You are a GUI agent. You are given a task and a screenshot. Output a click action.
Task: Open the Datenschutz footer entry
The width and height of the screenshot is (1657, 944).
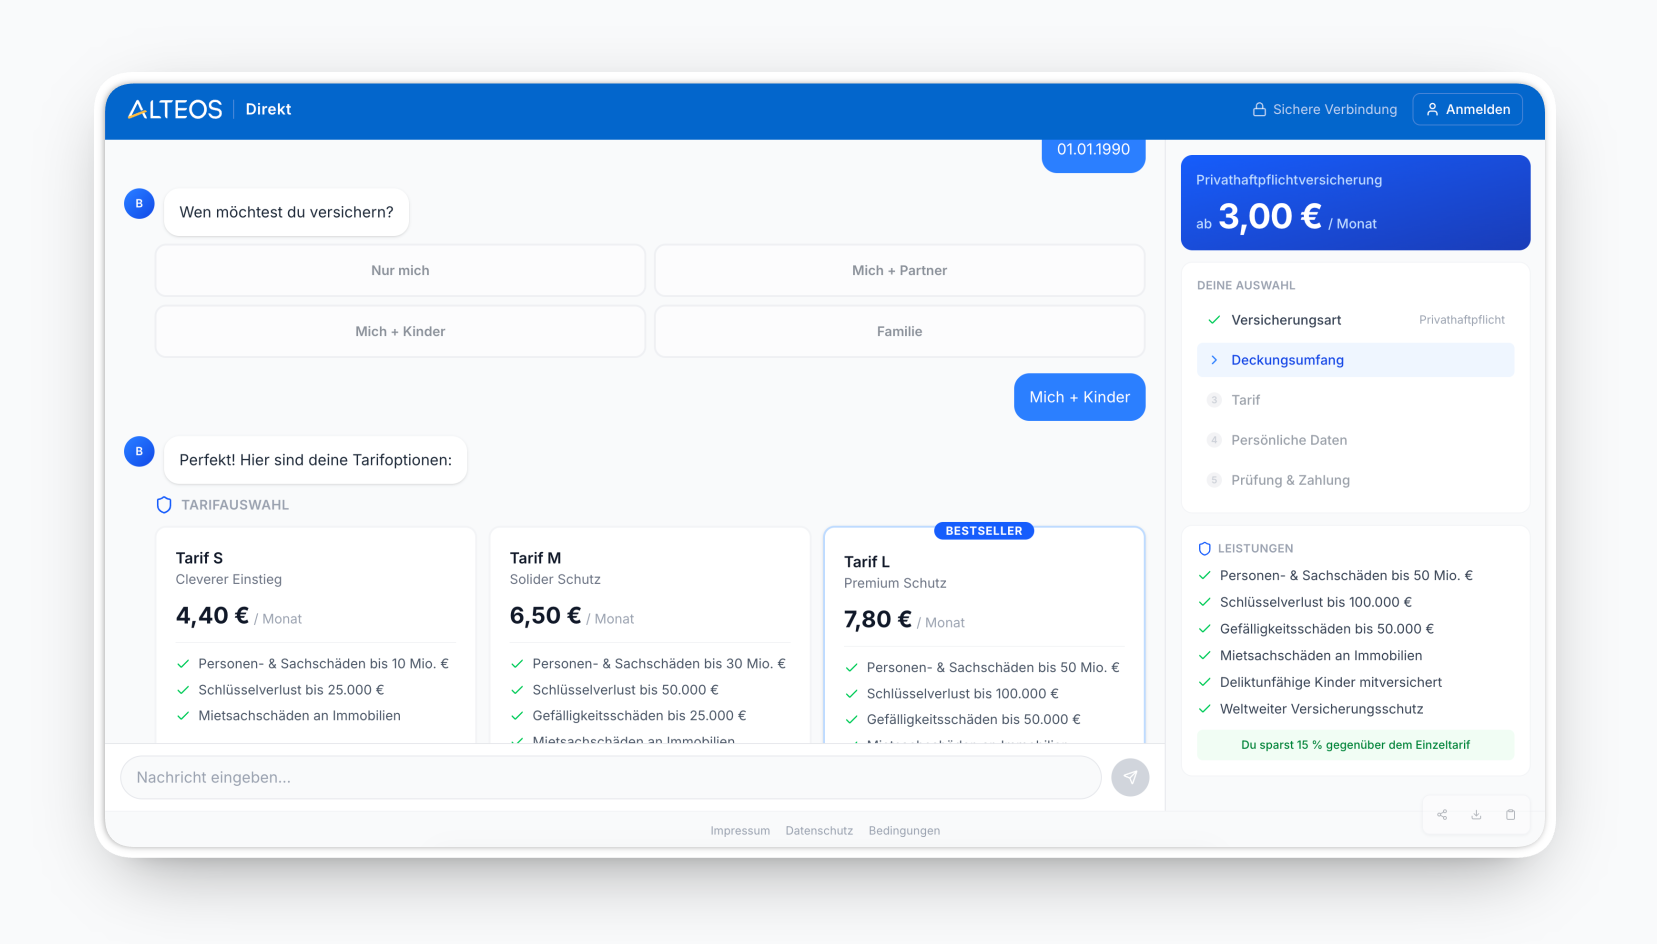coord(819,830)
